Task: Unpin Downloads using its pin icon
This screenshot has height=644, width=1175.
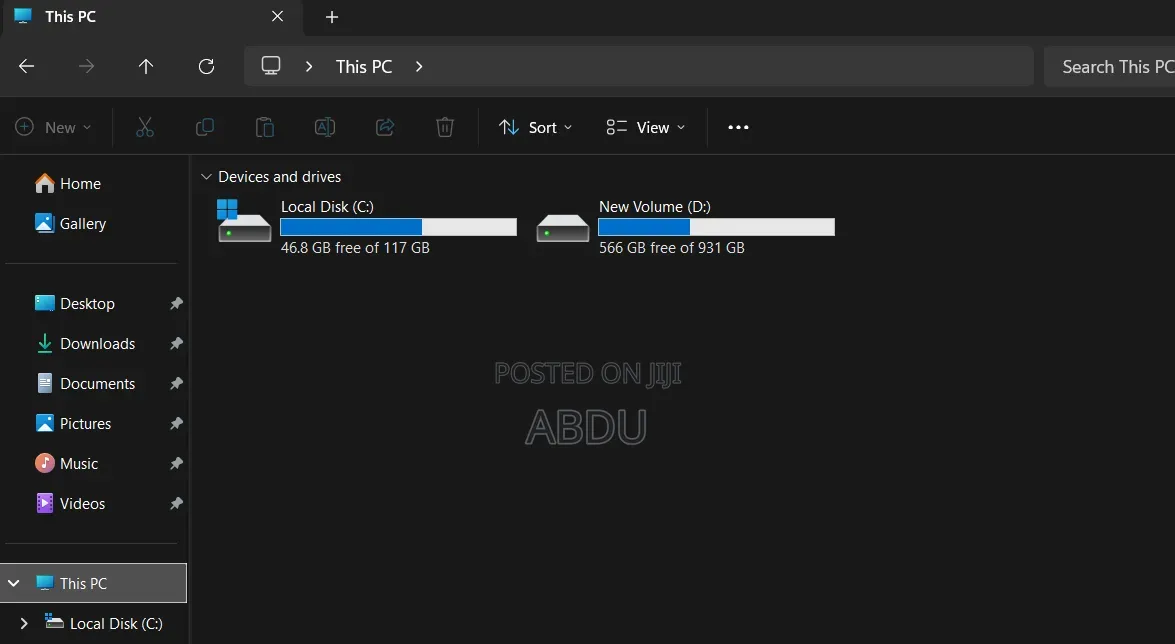Action: point(176,343)
